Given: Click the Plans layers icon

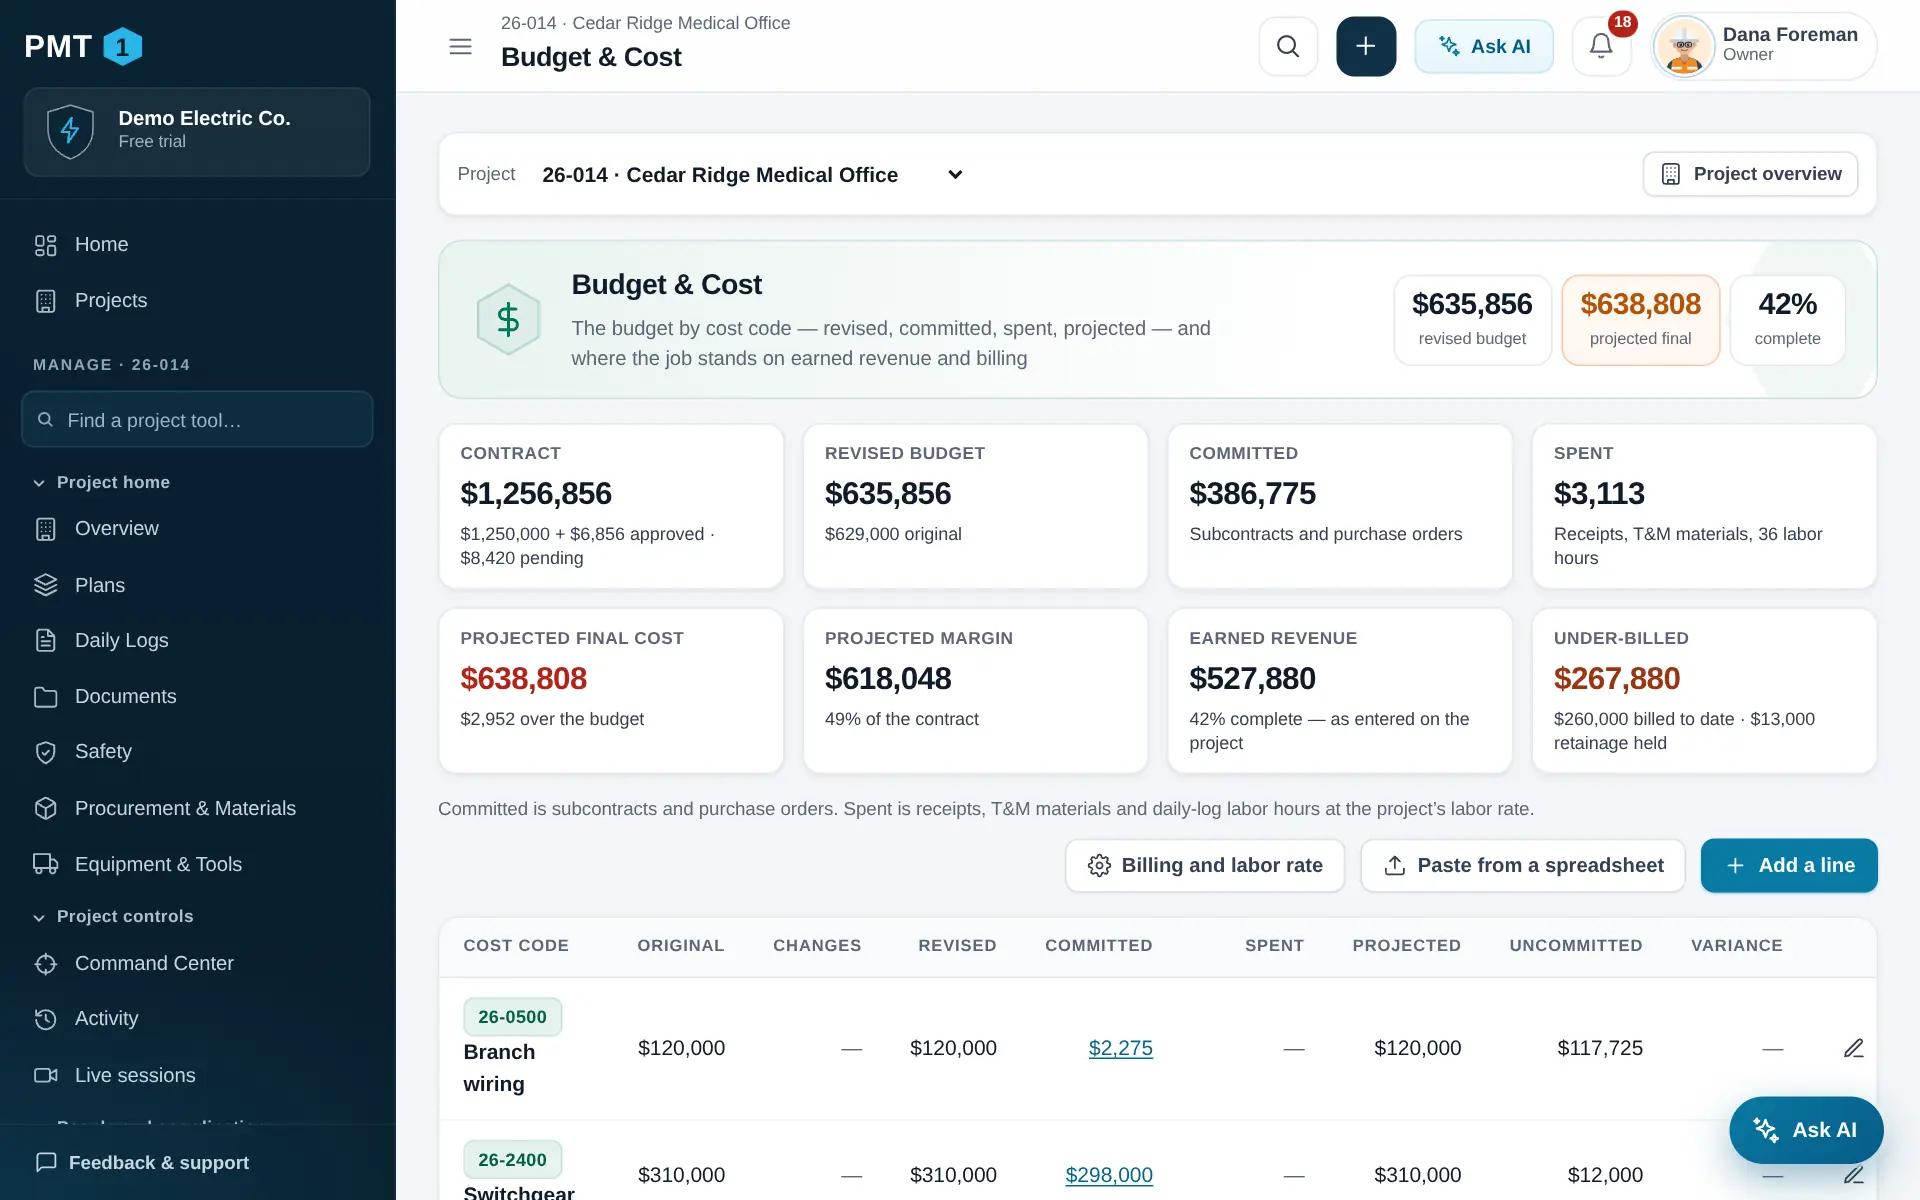Looking at the screenshot, I should tap(46, 585).
